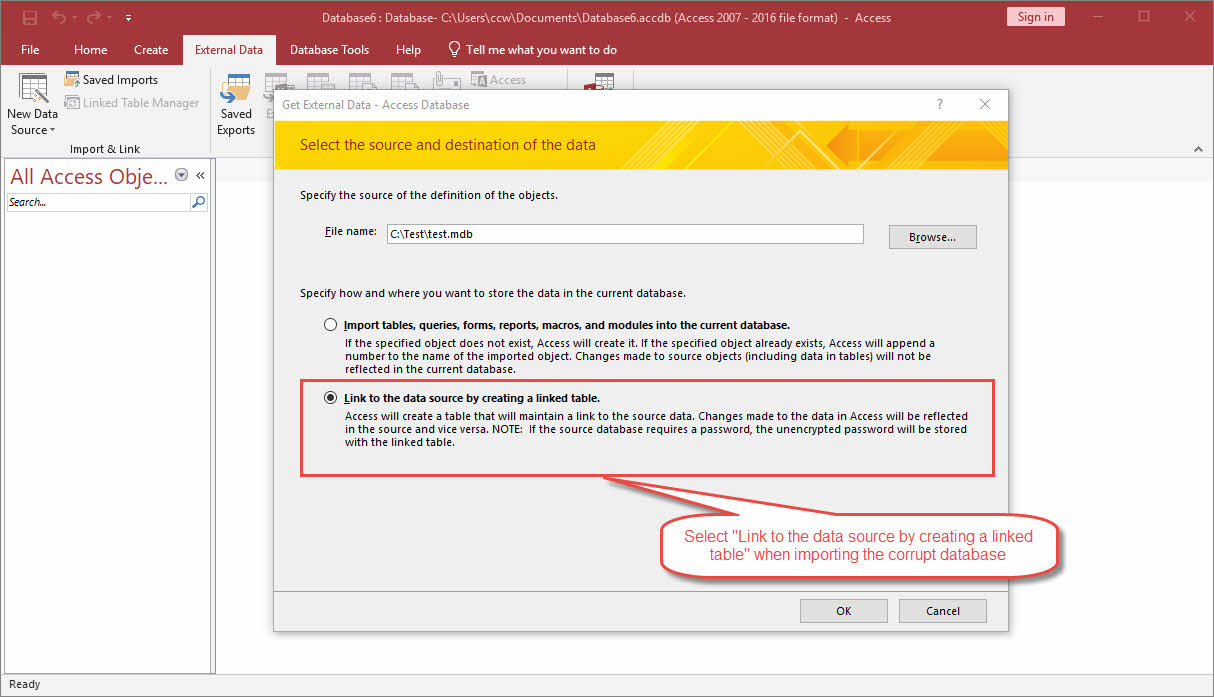Click the File name input field

tap(624, 234)
